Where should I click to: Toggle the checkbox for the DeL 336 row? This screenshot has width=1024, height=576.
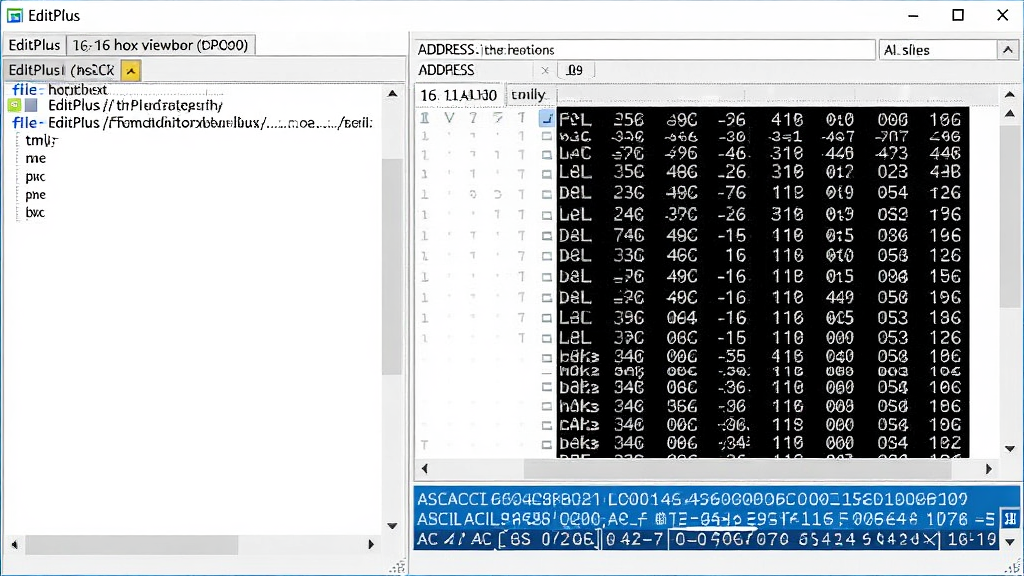(x=547, y=257)
